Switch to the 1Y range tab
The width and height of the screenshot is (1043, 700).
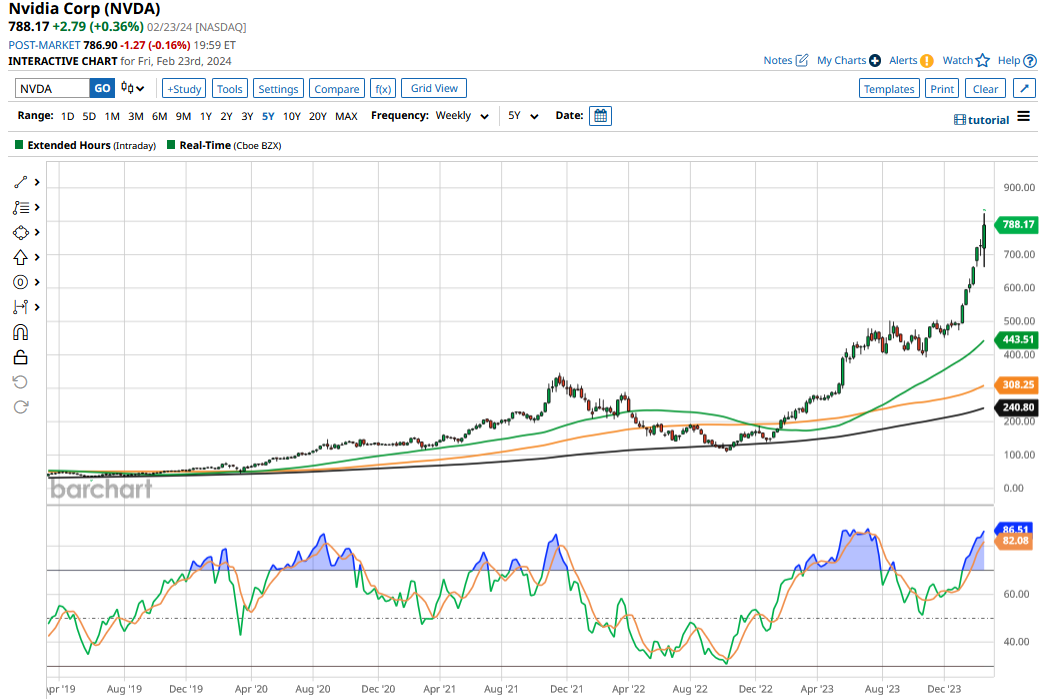pos(203,116)
